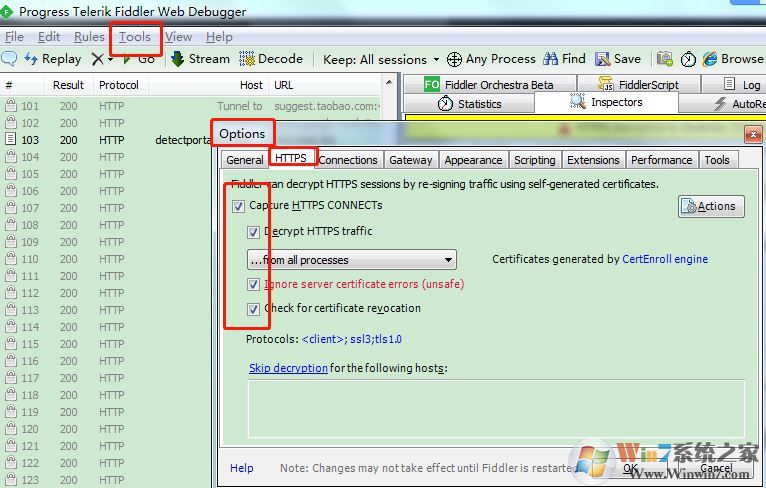Screen dimensions: 766x488
Task: Open the View menu
Action: pos(178,37)
